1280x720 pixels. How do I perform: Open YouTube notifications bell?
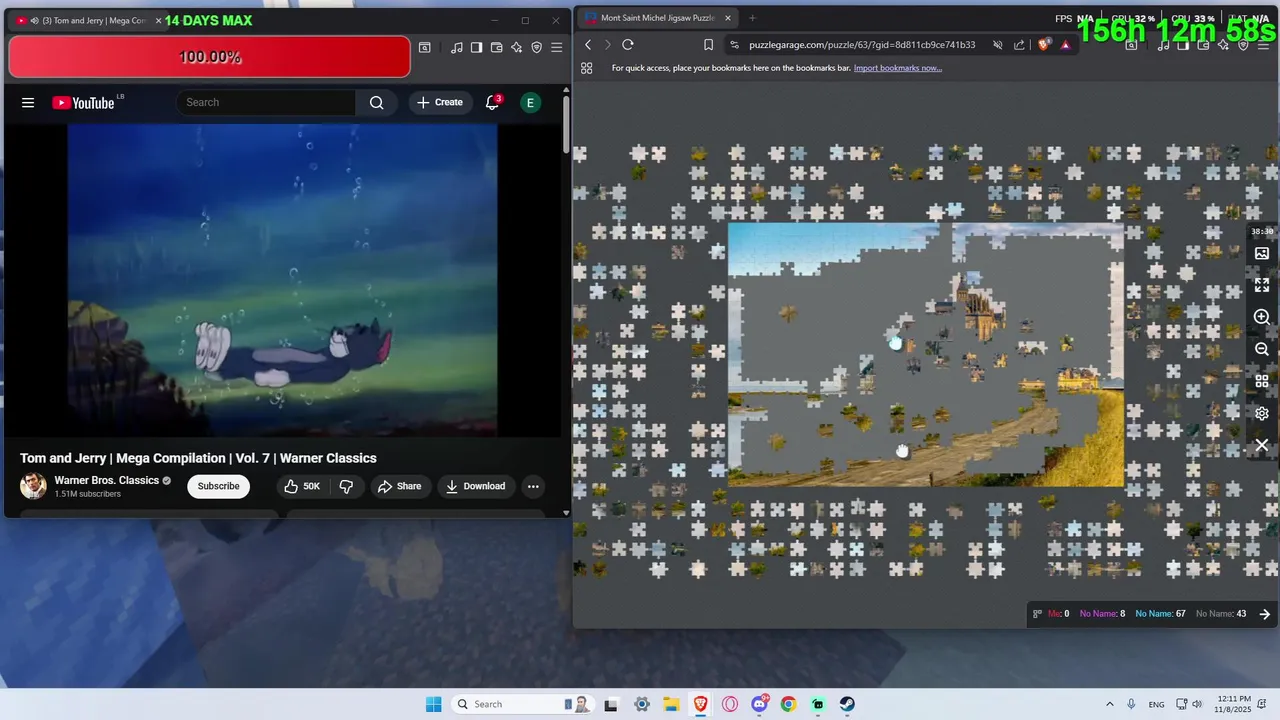coord(493,102)
